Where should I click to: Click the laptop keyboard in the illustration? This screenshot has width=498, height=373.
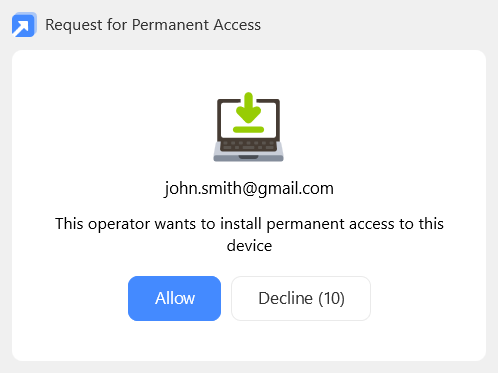click(x=248, y=145)
